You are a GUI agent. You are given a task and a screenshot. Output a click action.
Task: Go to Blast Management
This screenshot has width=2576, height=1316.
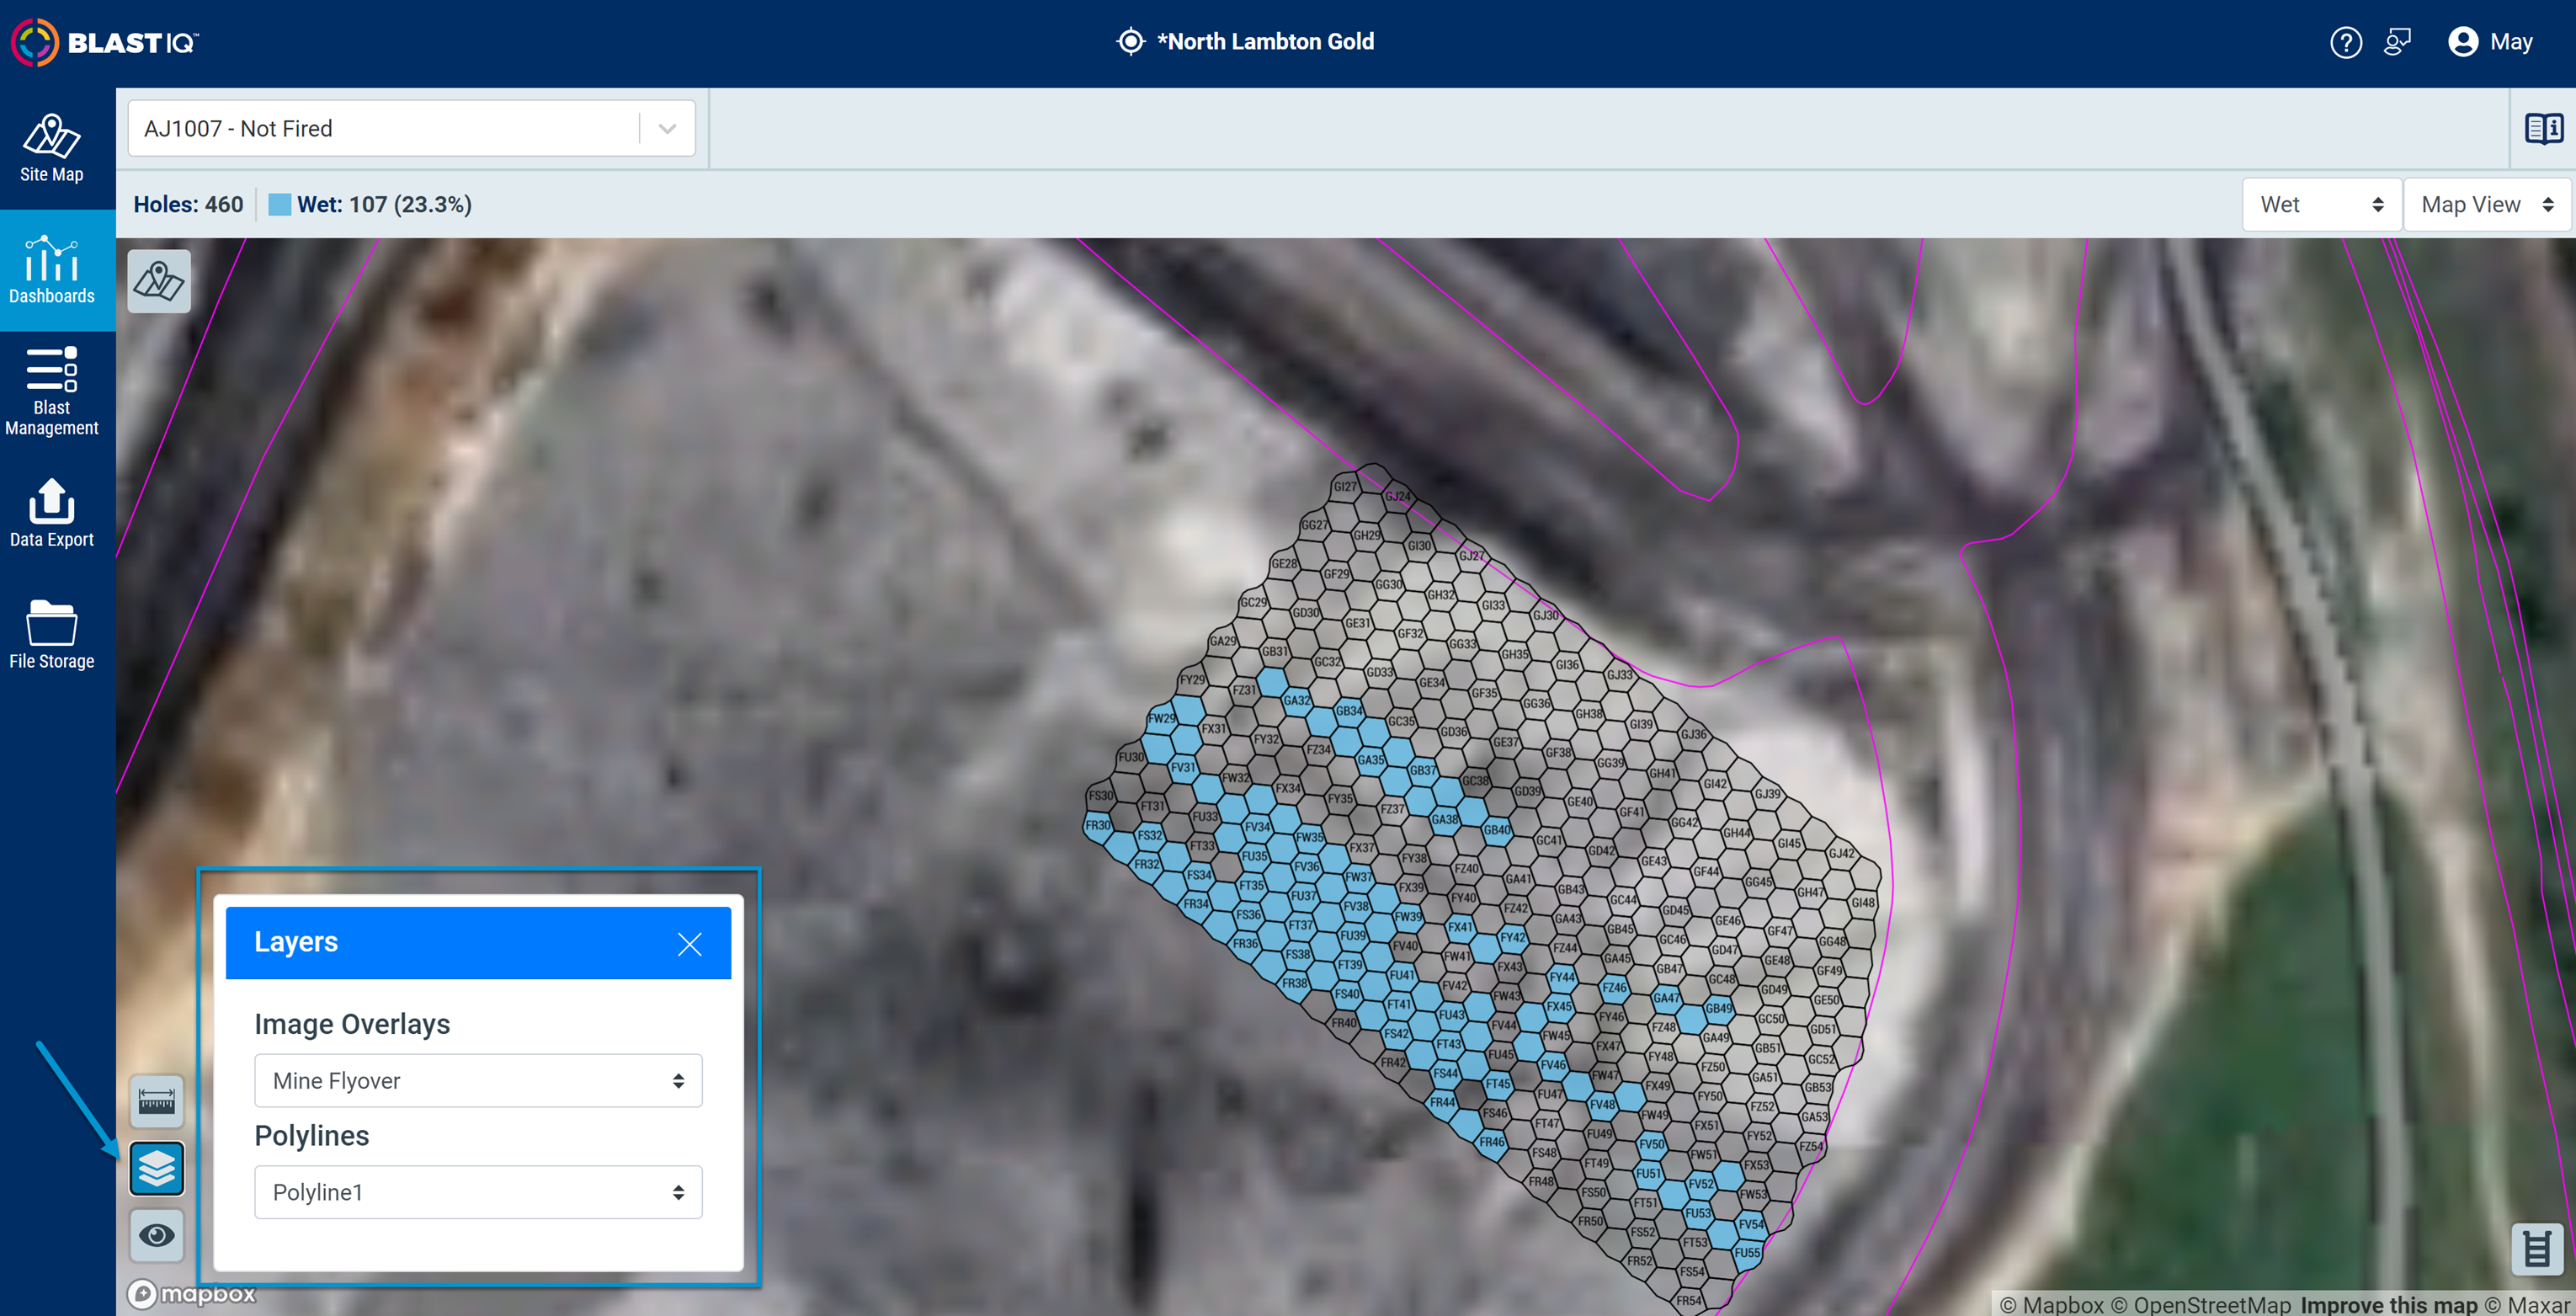tap(52, 392)
